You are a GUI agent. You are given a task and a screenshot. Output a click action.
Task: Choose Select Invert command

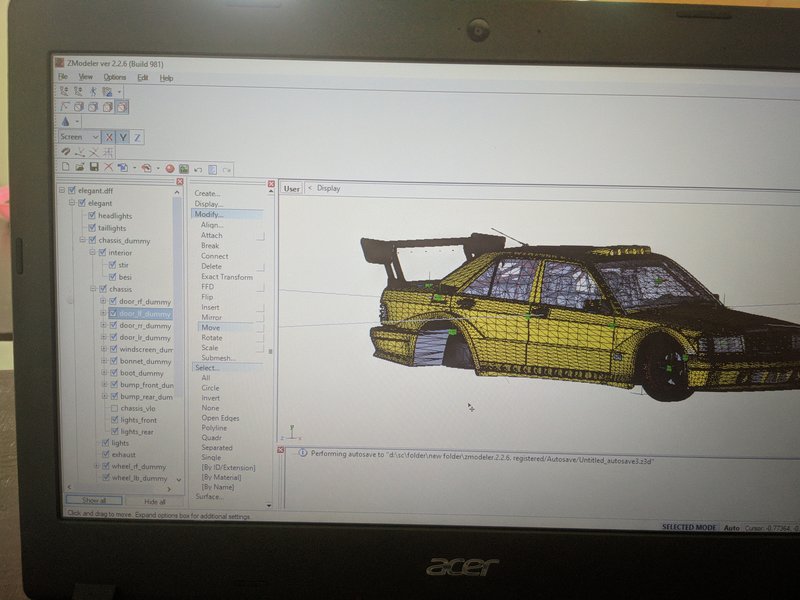210,398
